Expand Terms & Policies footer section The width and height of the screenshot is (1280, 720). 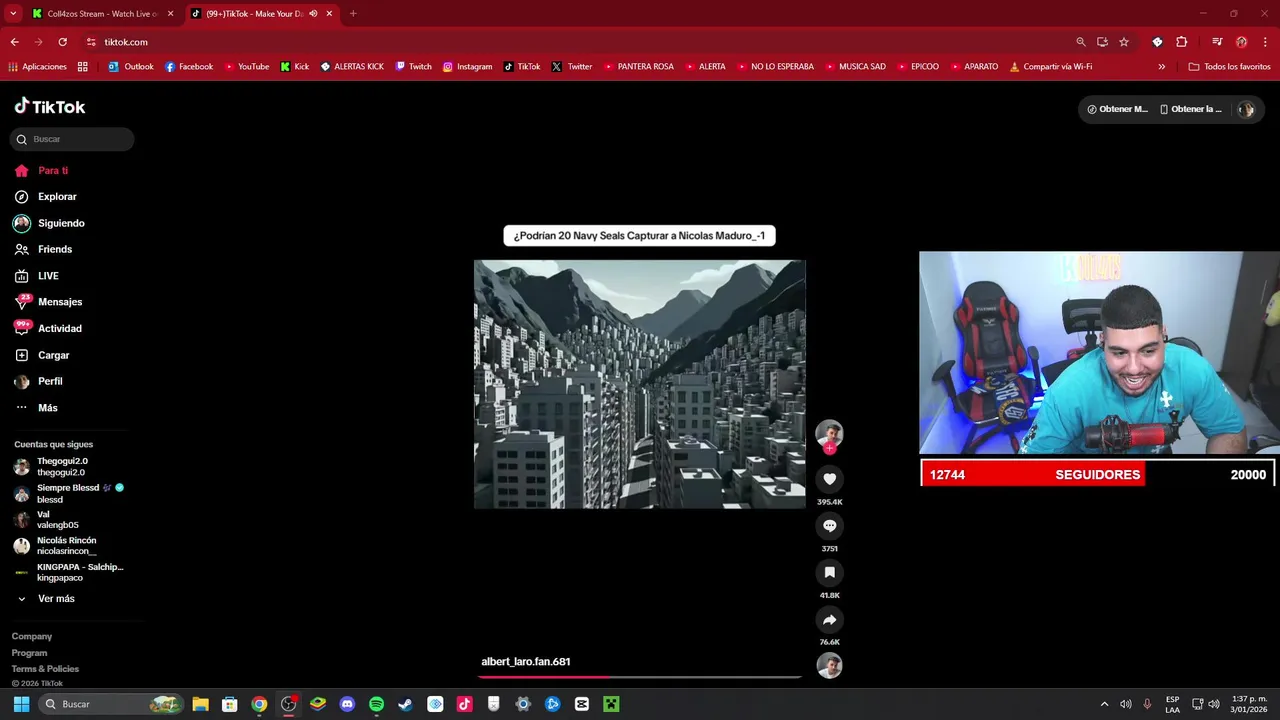45,669
